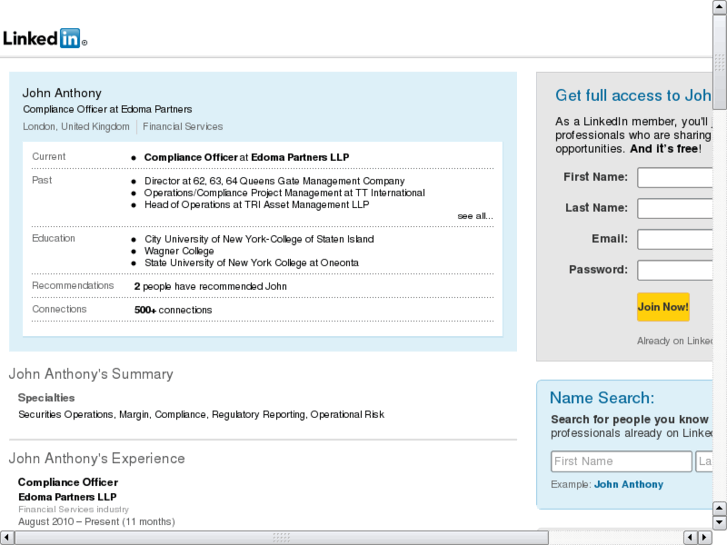The image size is (727, 545).
Task: Enter a name in the Name Search First Name box
Action: 621,461
